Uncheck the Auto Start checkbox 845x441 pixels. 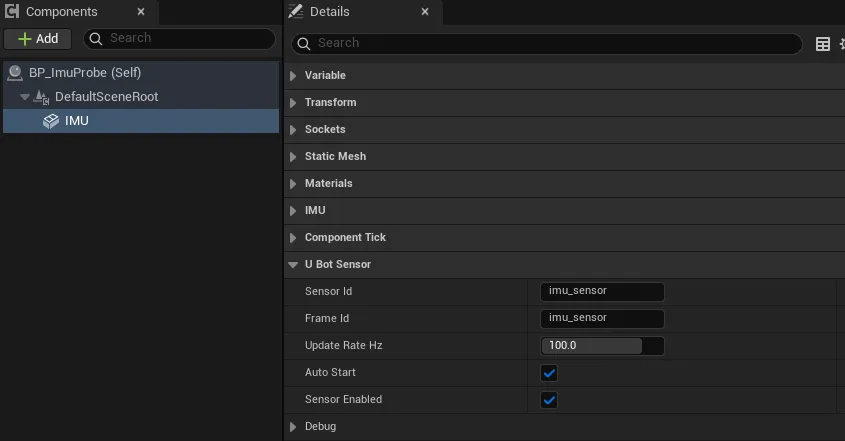pos(549,373)
